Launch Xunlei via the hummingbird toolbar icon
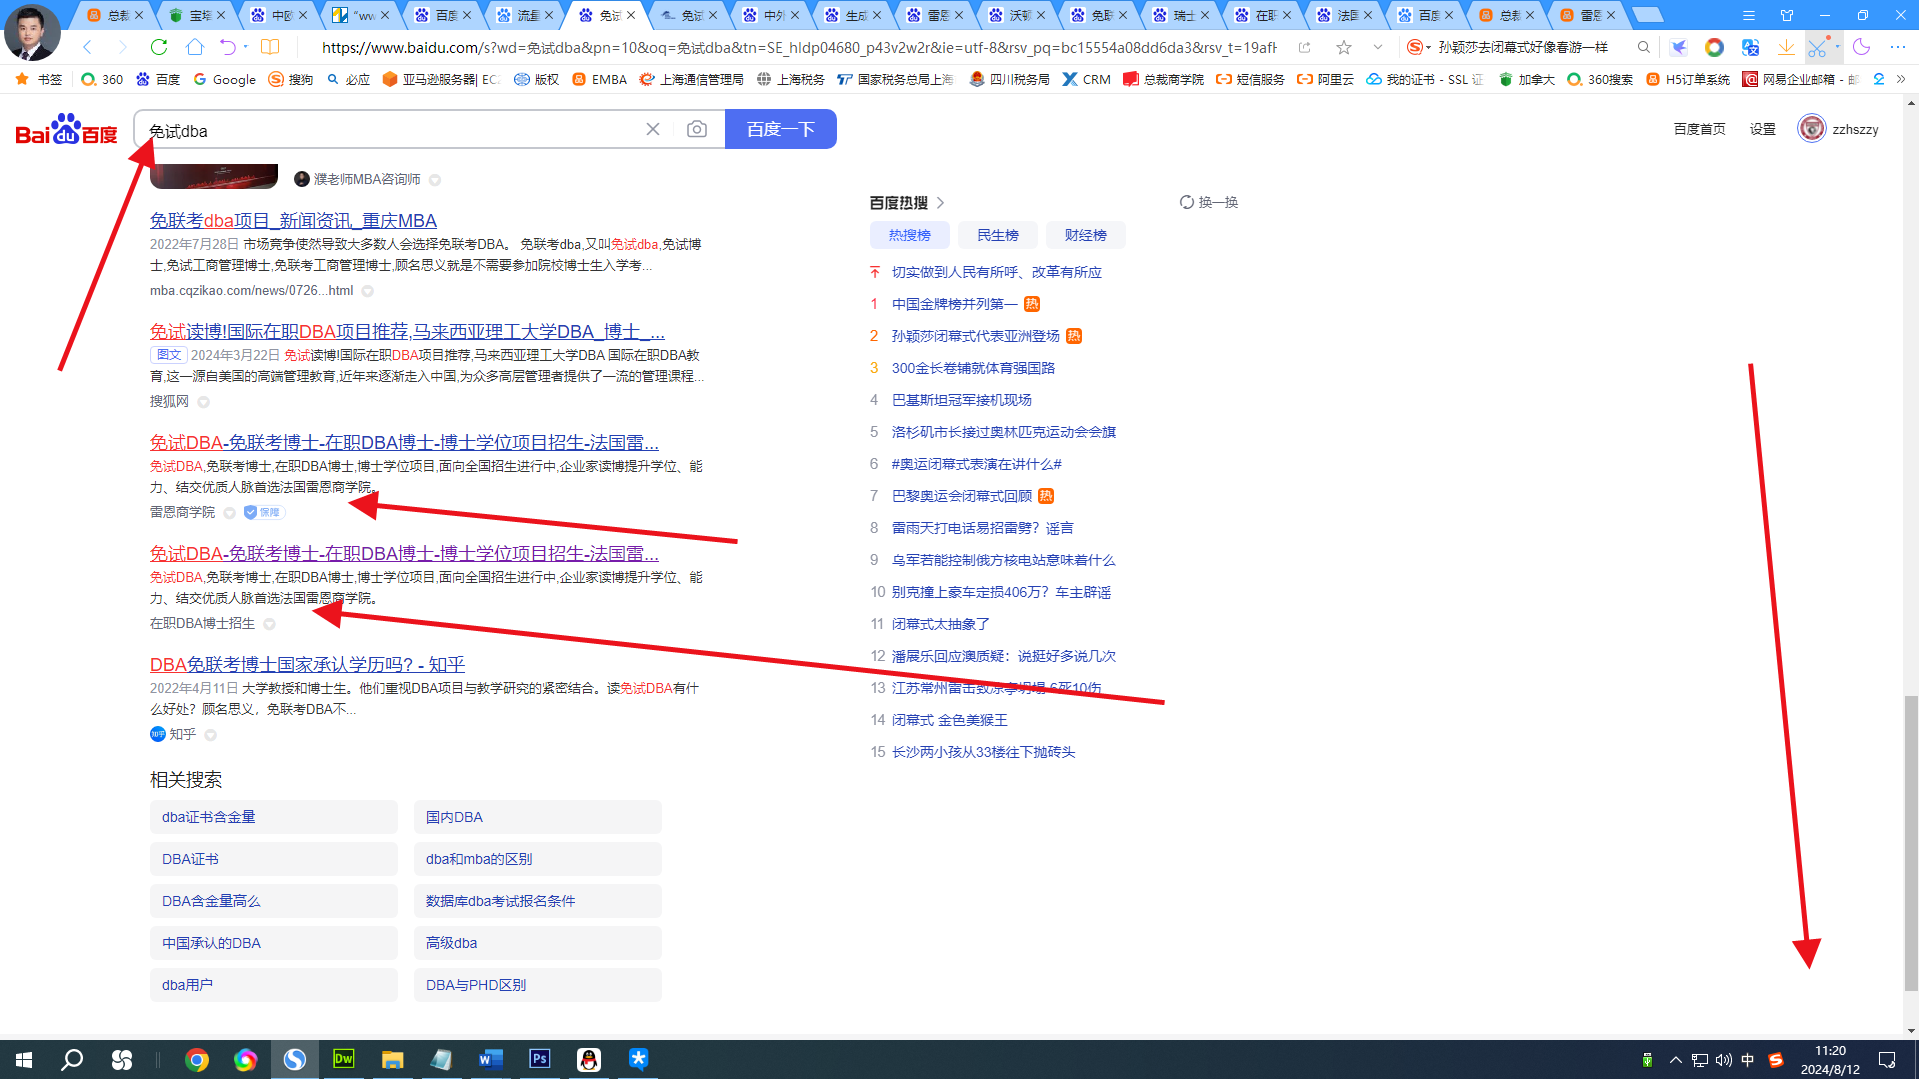 [1679, 48]
